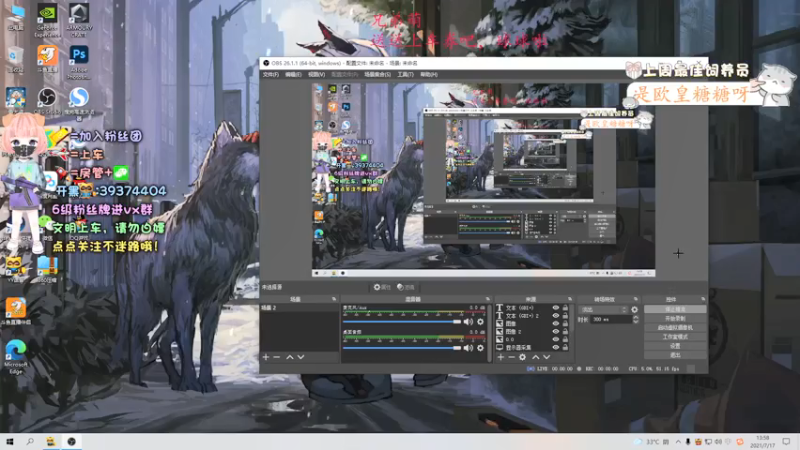This screenshot has height=450, width=800.
Task: Add a scene with the scenes plus icon
Action: [x=266, y=357]
